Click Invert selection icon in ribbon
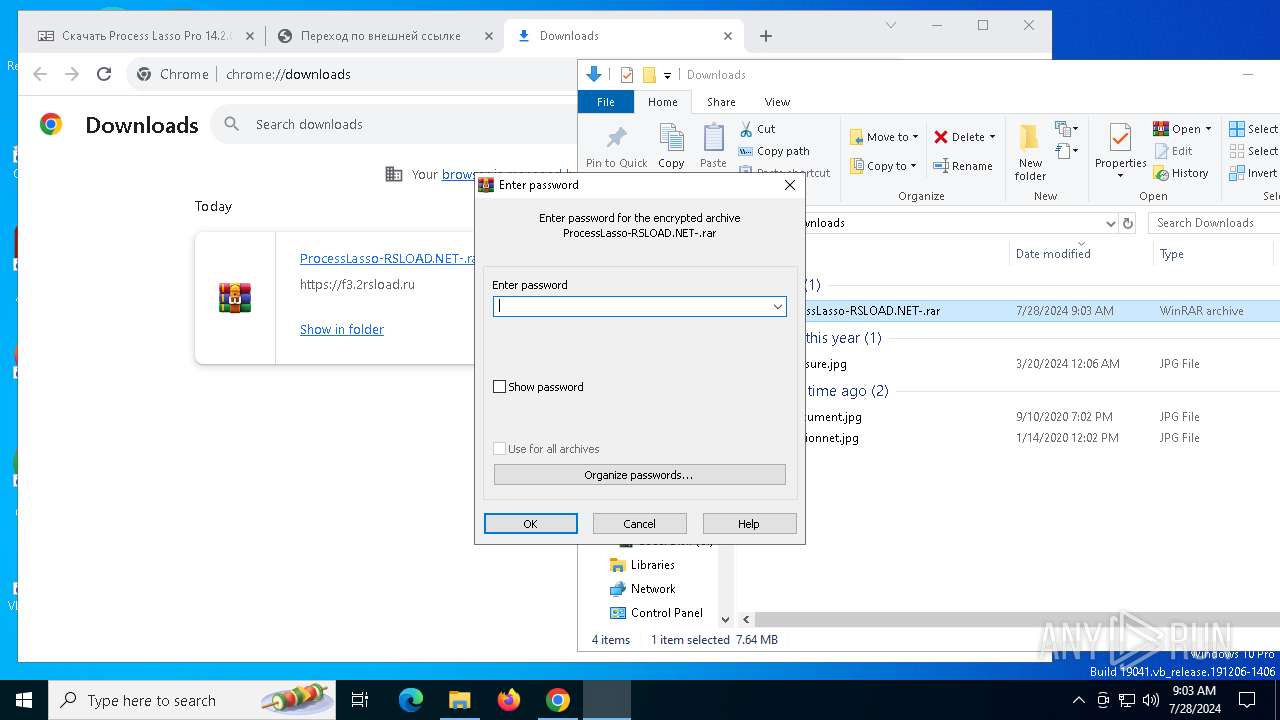 click(1237, 173)
